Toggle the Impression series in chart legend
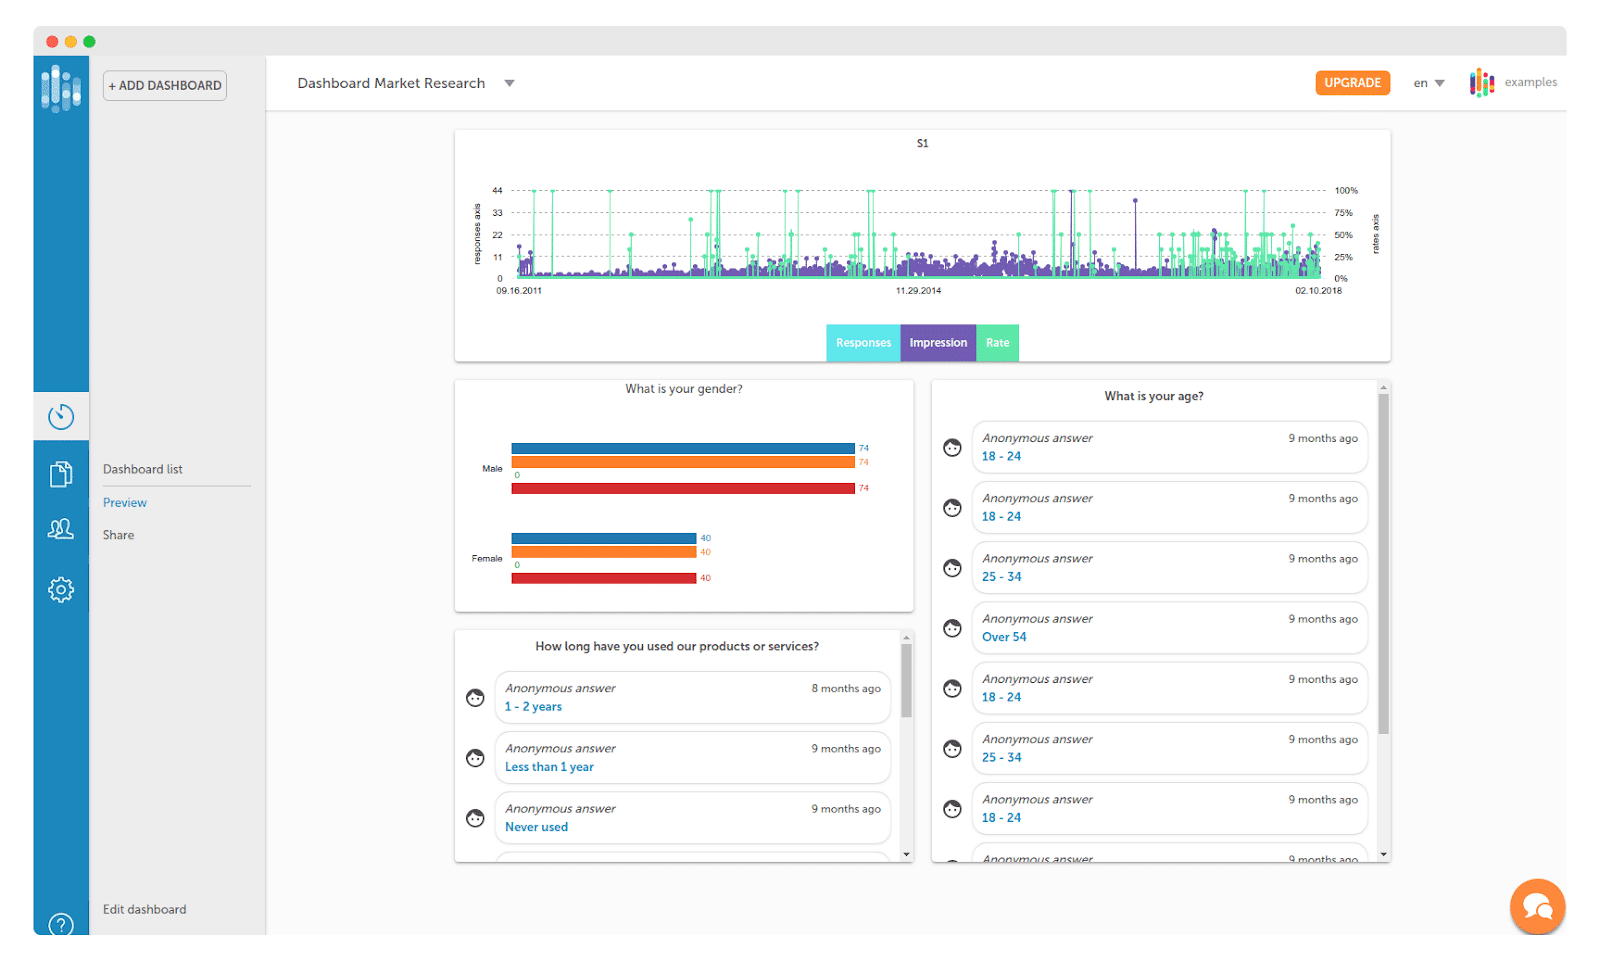This screenshot has width=1600, height=961. pyautogui.click(x=938, y=343)
